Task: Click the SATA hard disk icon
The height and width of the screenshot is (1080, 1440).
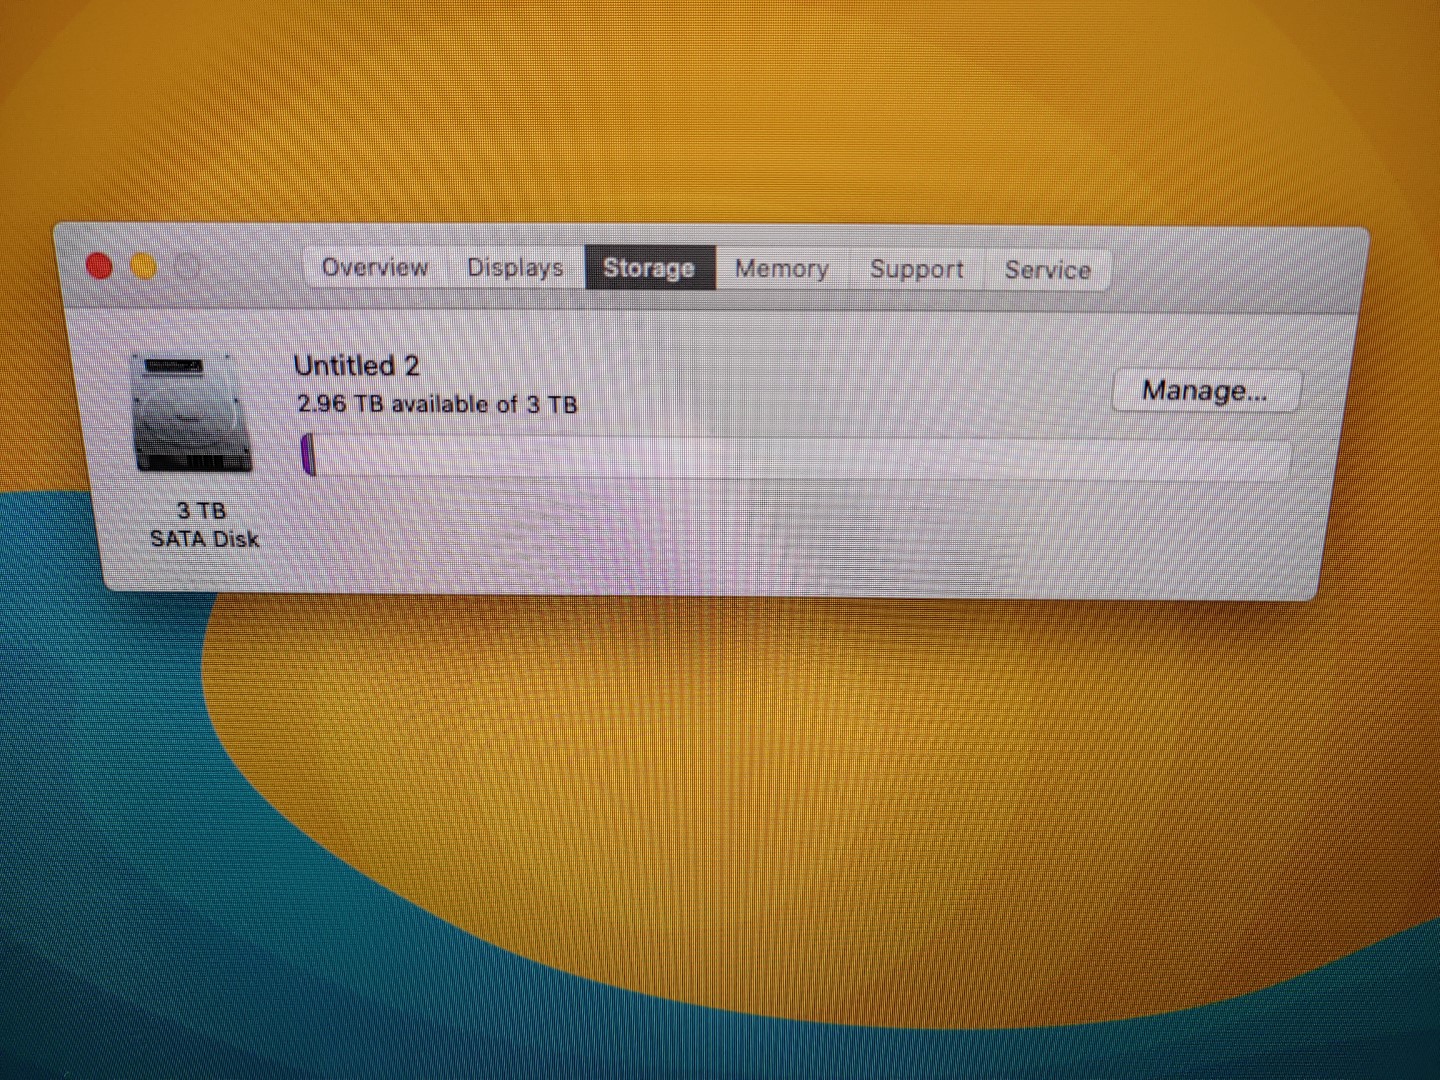Action: (191, 414)
